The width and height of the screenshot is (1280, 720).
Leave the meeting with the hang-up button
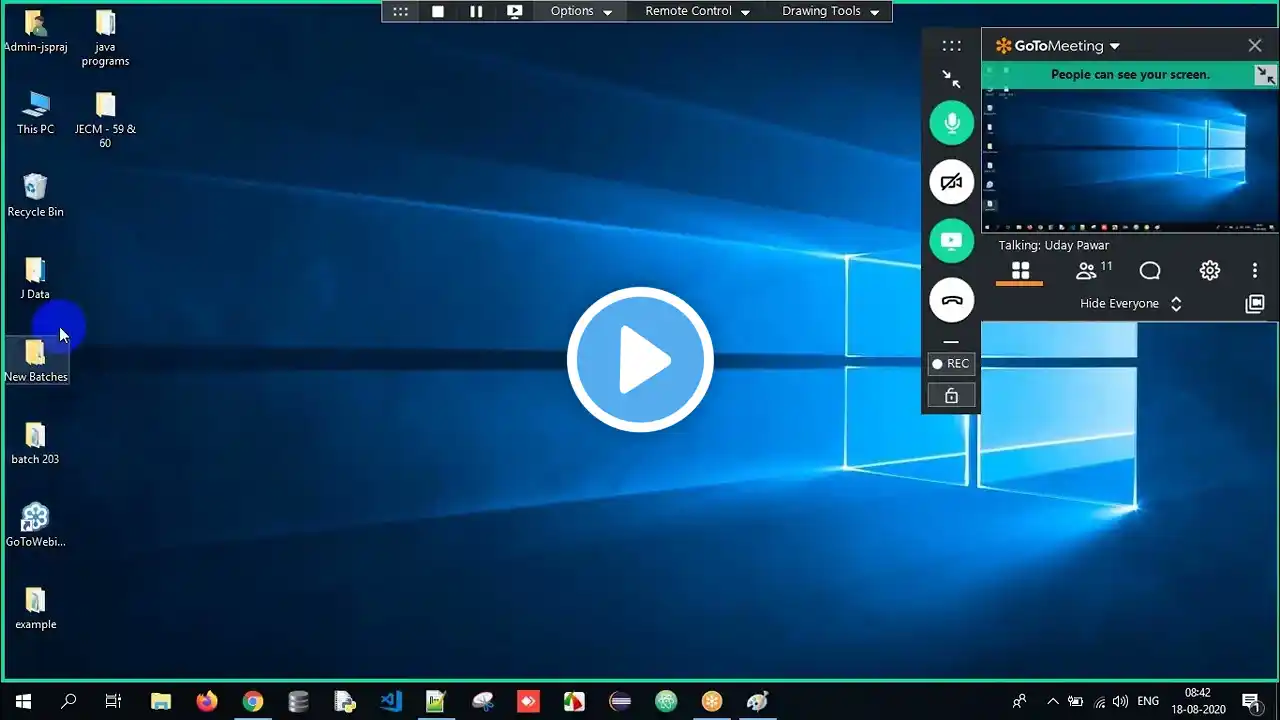pos(952,300)
